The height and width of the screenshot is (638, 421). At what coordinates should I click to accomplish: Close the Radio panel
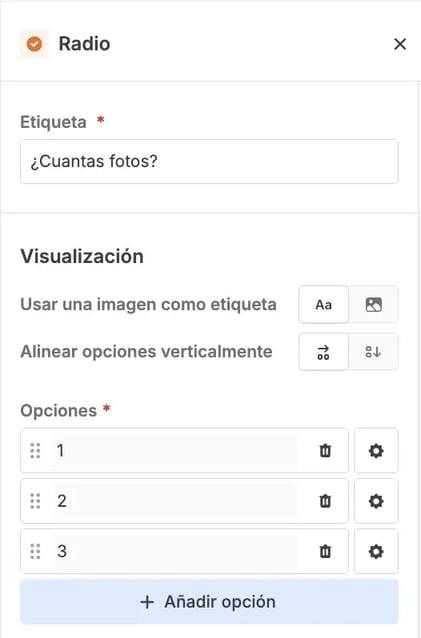tap(400, 44)
